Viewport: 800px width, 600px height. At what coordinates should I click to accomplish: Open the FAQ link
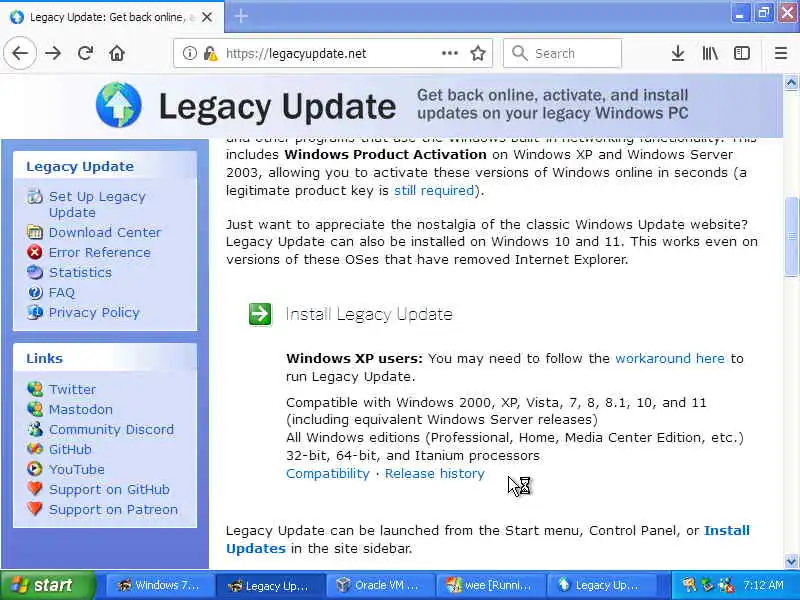coord(62,292)
